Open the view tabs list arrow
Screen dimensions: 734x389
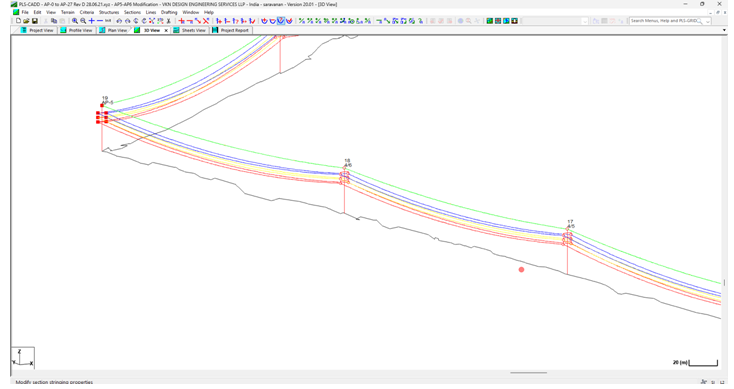click(725, 30)
